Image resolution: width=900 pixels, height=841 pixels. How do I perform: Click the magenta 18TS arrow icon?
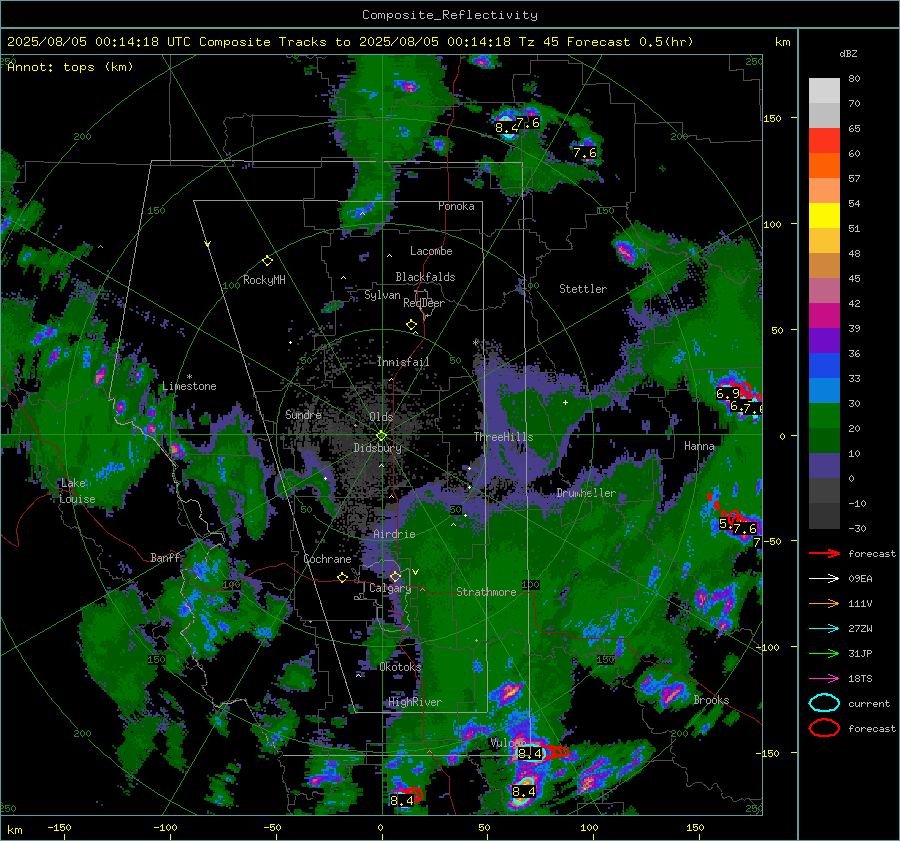[x=824, y=679]
